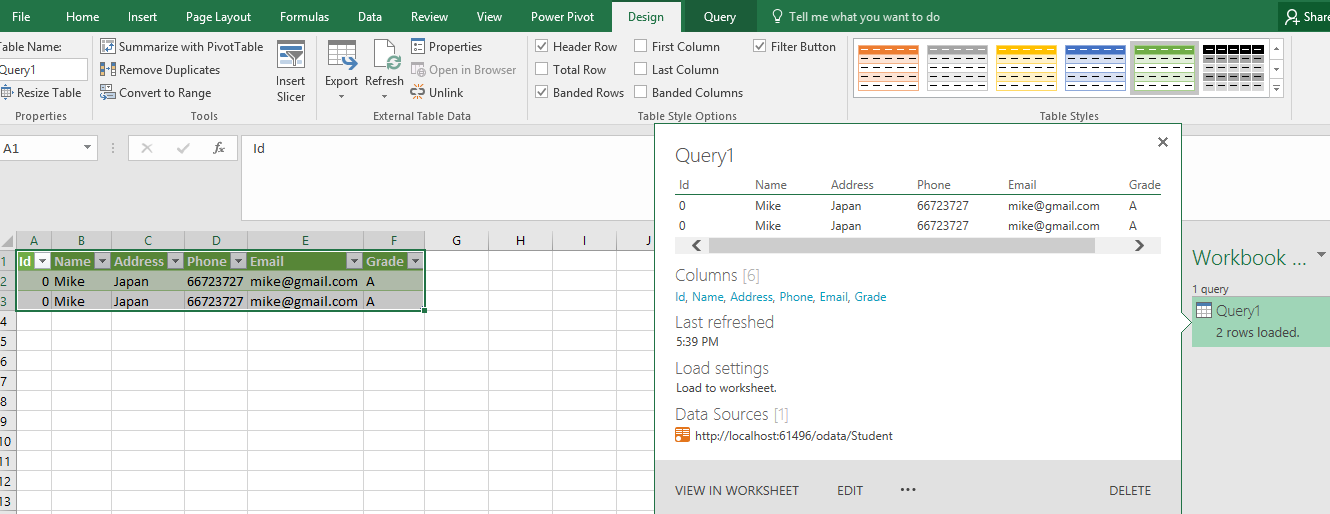Close the Query1 preview popup
1330x514 pixels.
coord(1163,142)
